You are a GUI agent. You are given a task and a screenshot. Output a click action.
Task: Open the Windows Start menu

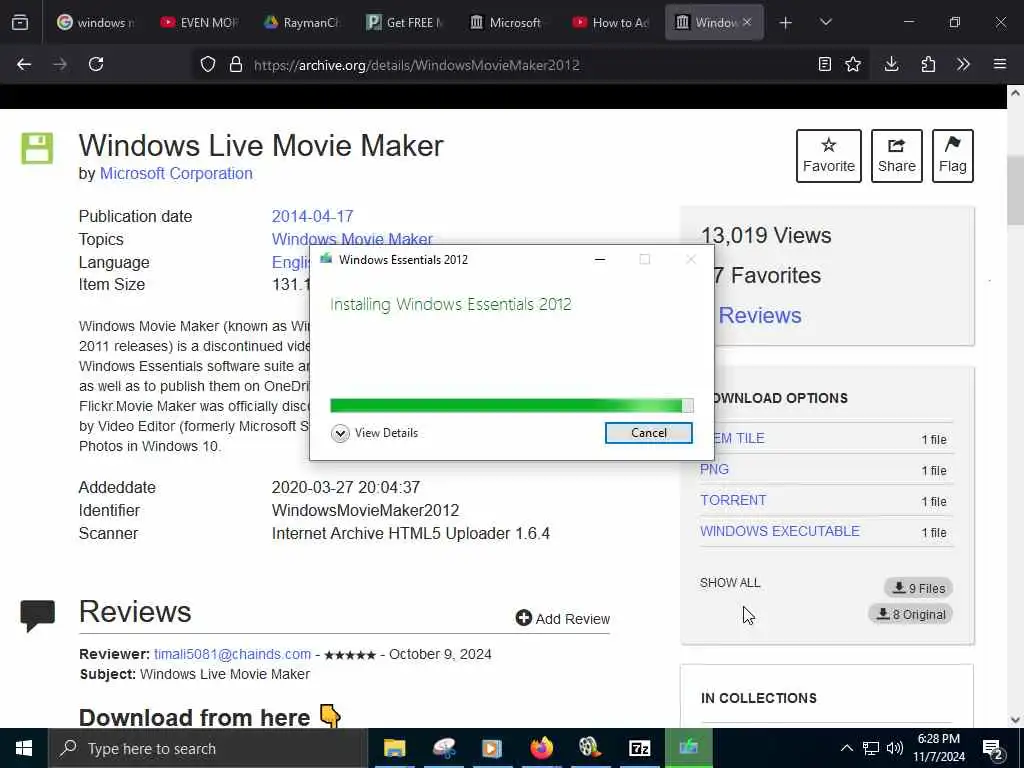click(24, 748)
